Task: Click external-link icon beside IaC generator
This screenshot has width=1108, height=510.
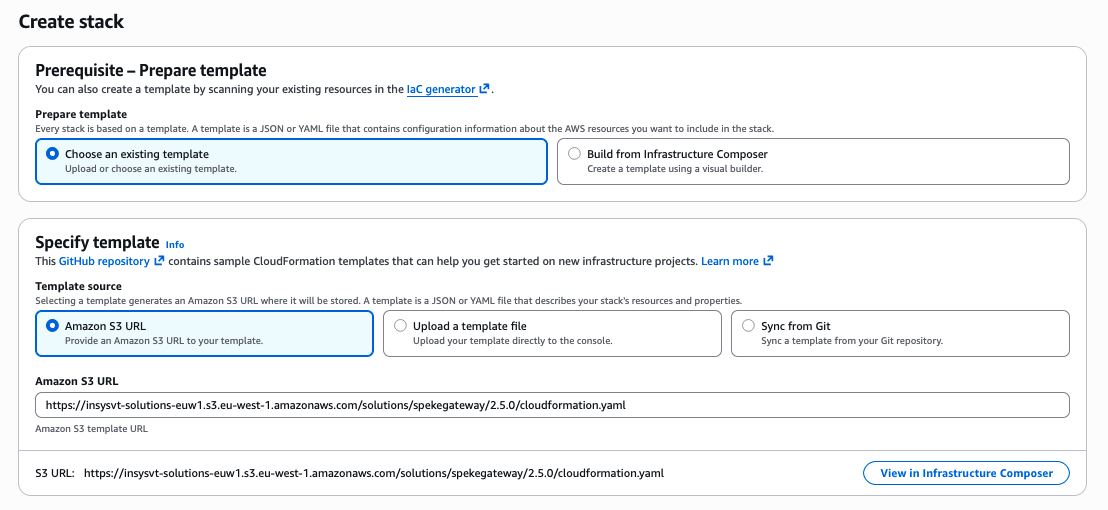Action: [x=485, y=89]
